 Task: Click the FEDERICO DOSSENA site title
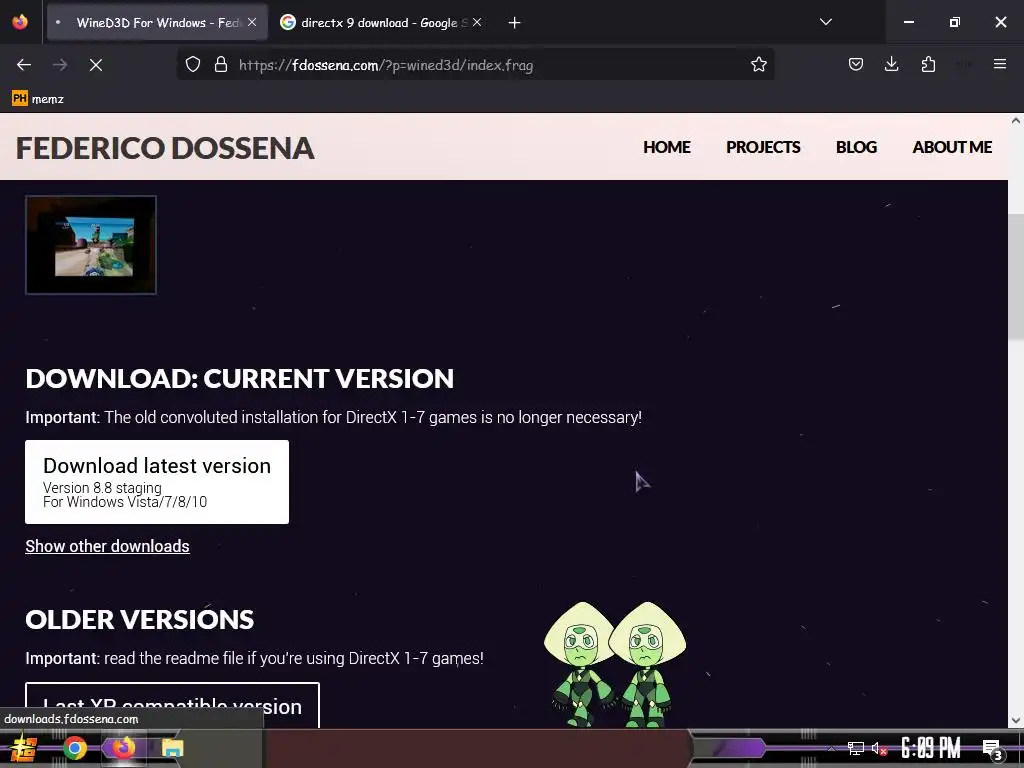(165, 148)
